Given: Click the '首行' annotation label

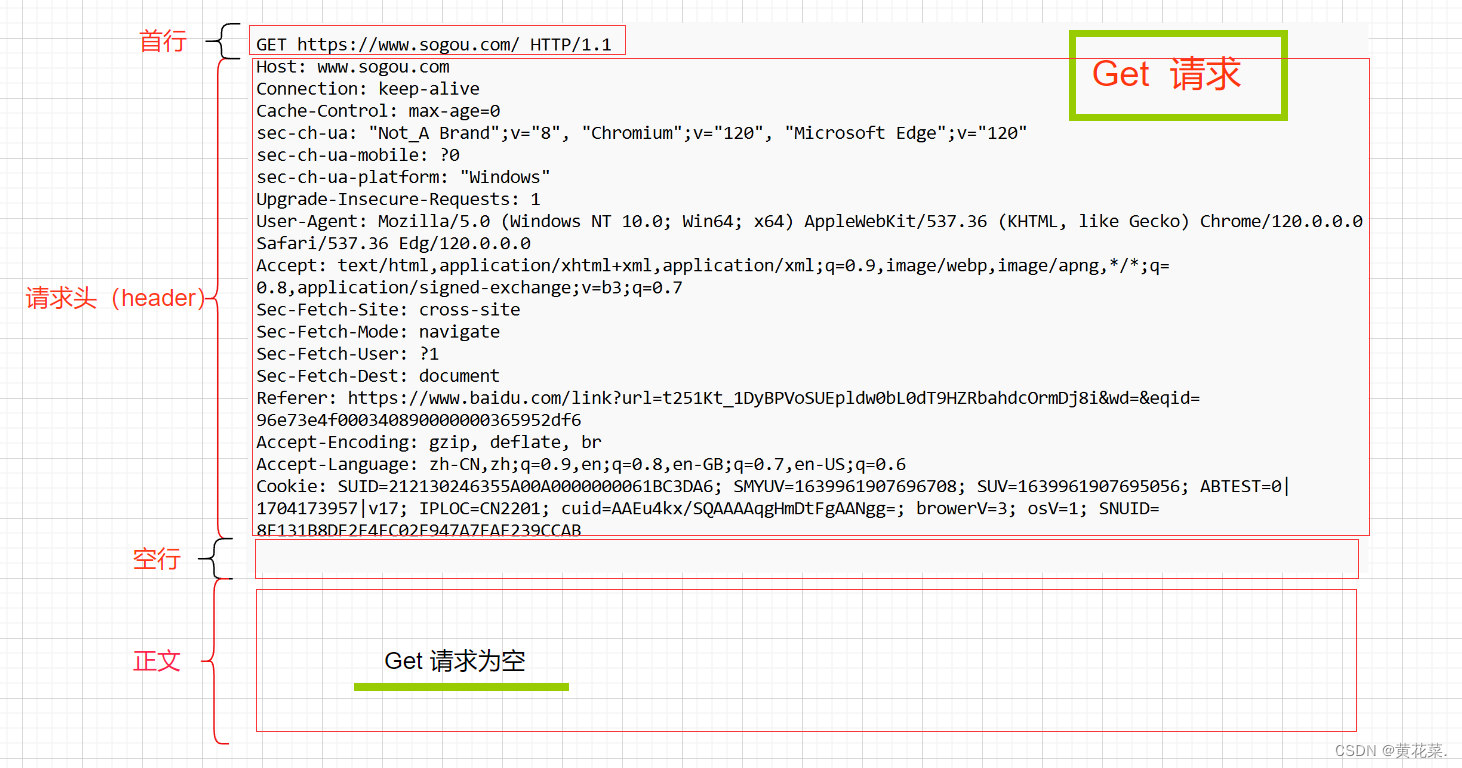Looking at the screenshot, I should [x=163, y=42].
